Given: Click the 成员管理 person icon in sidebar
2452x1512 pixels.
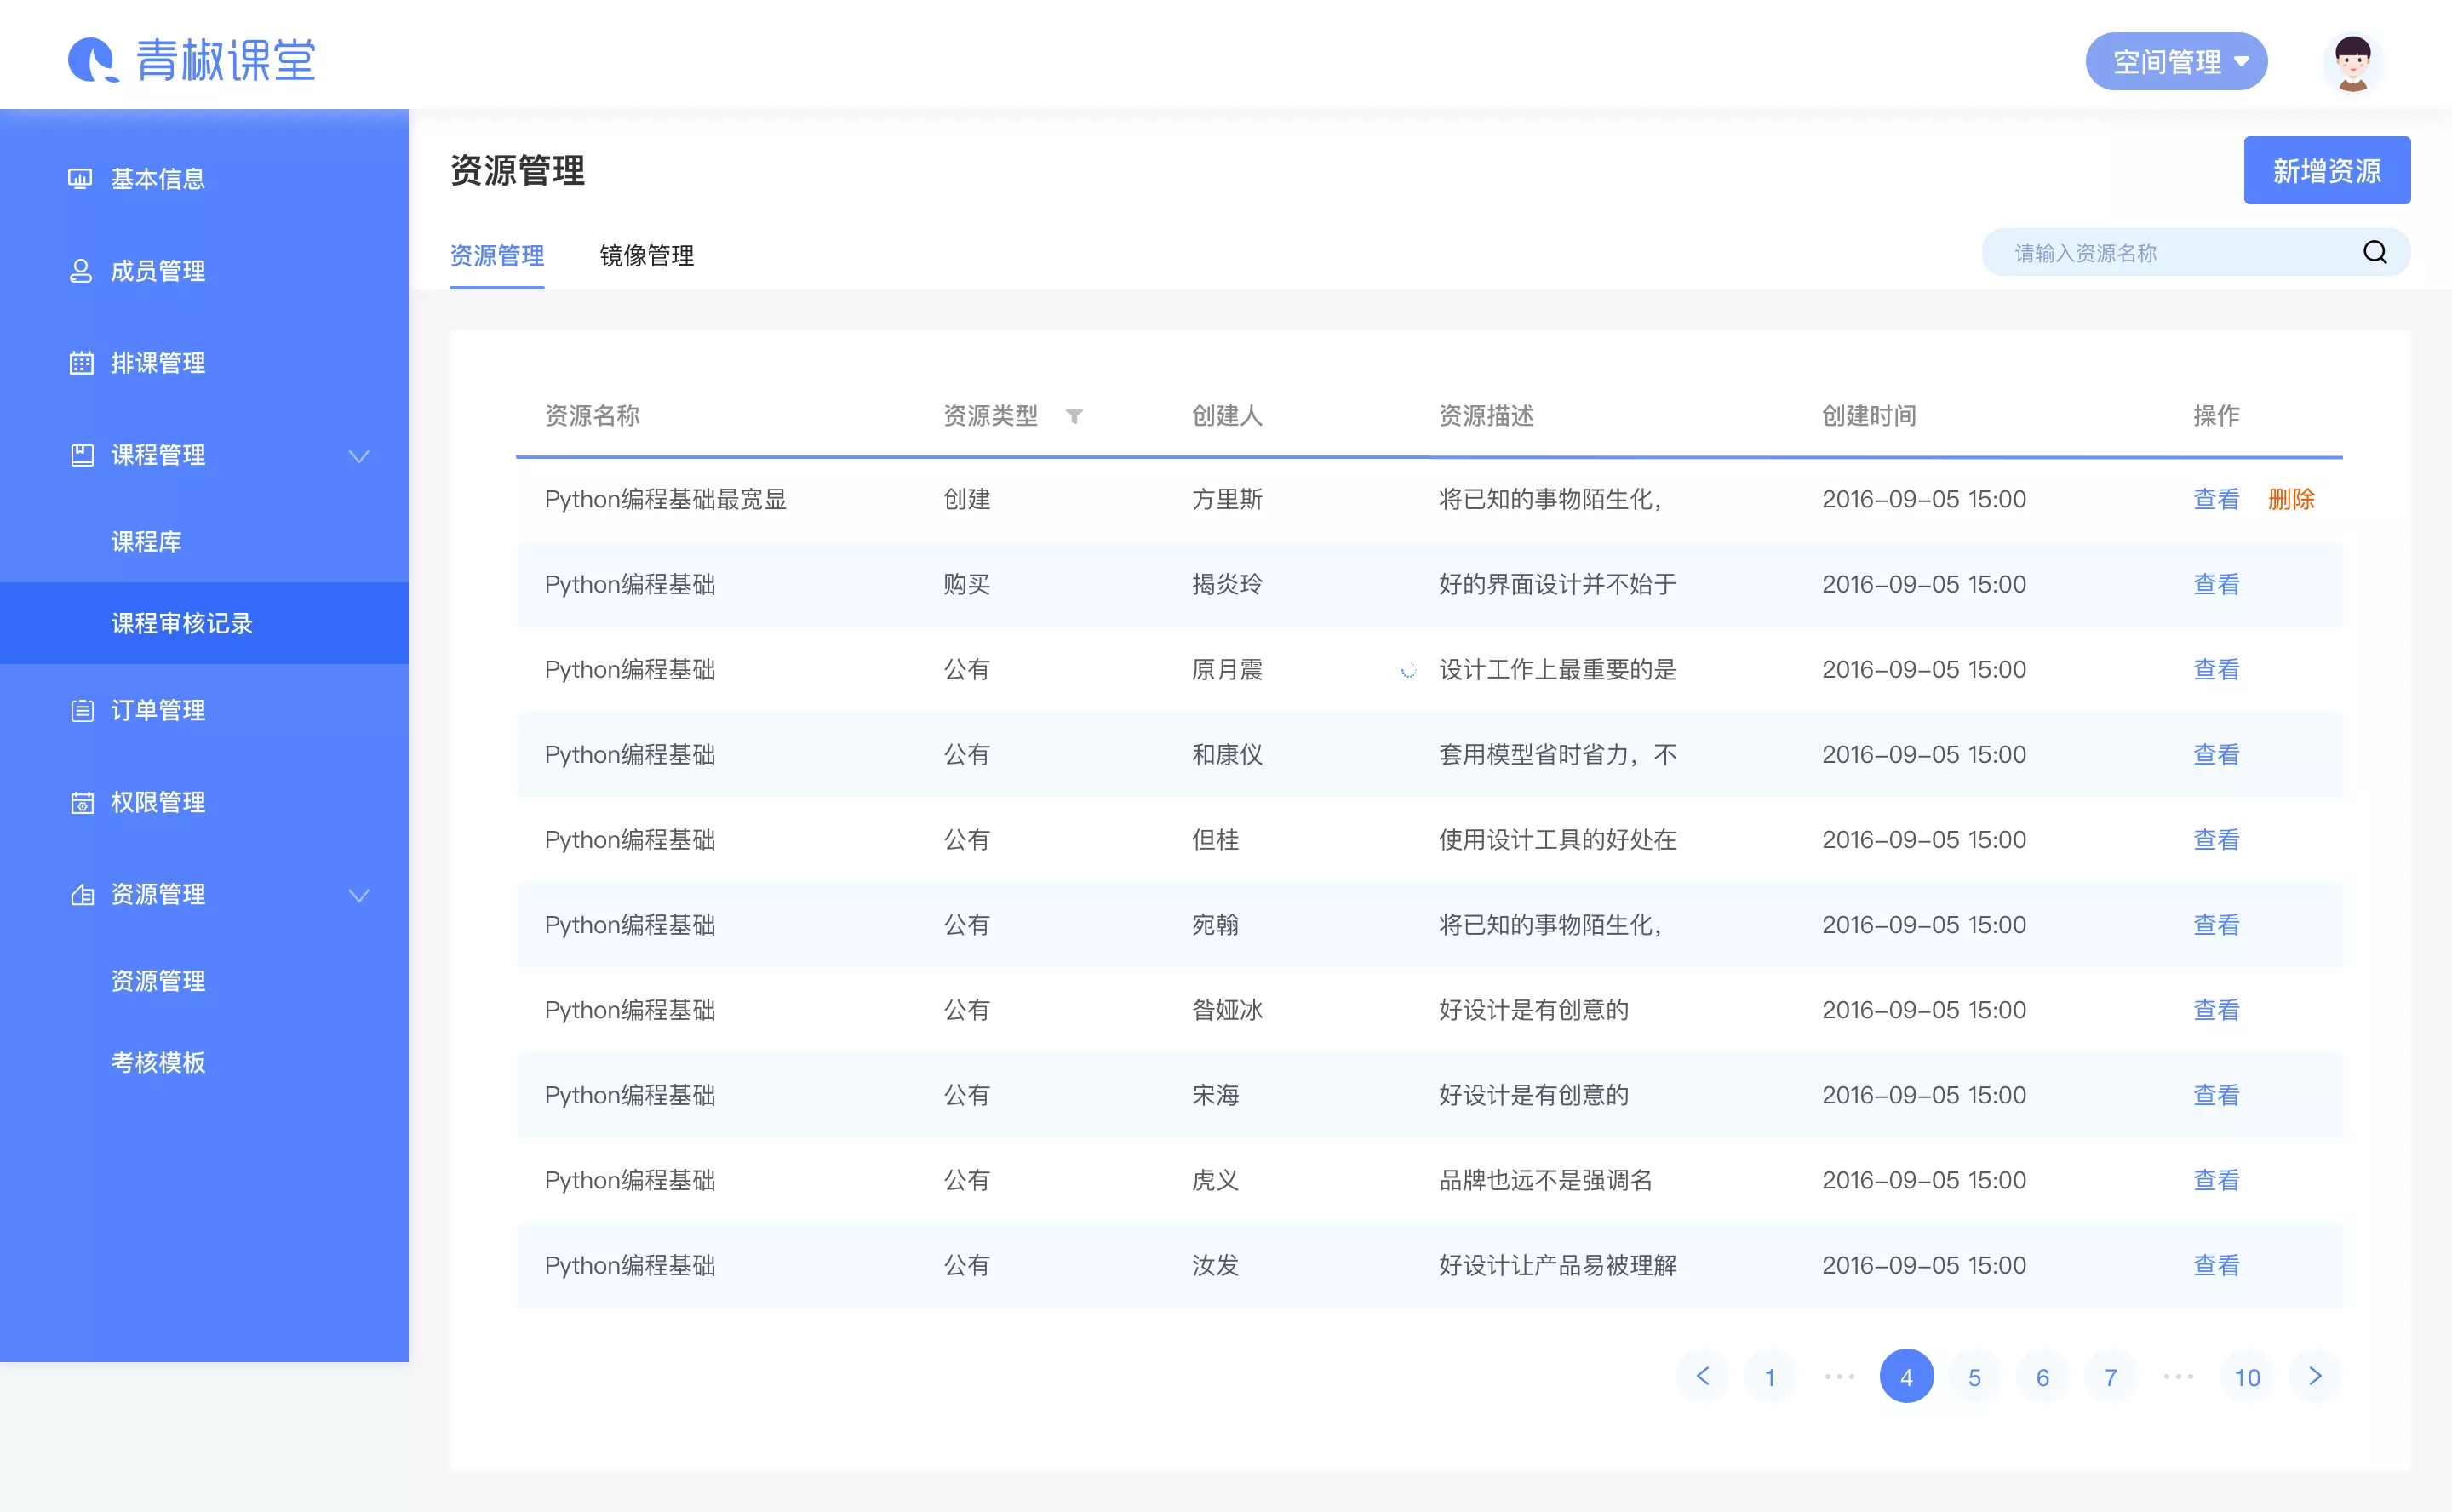Looking at the screenshot, I should pyautogui.click(x=80, y=271).
